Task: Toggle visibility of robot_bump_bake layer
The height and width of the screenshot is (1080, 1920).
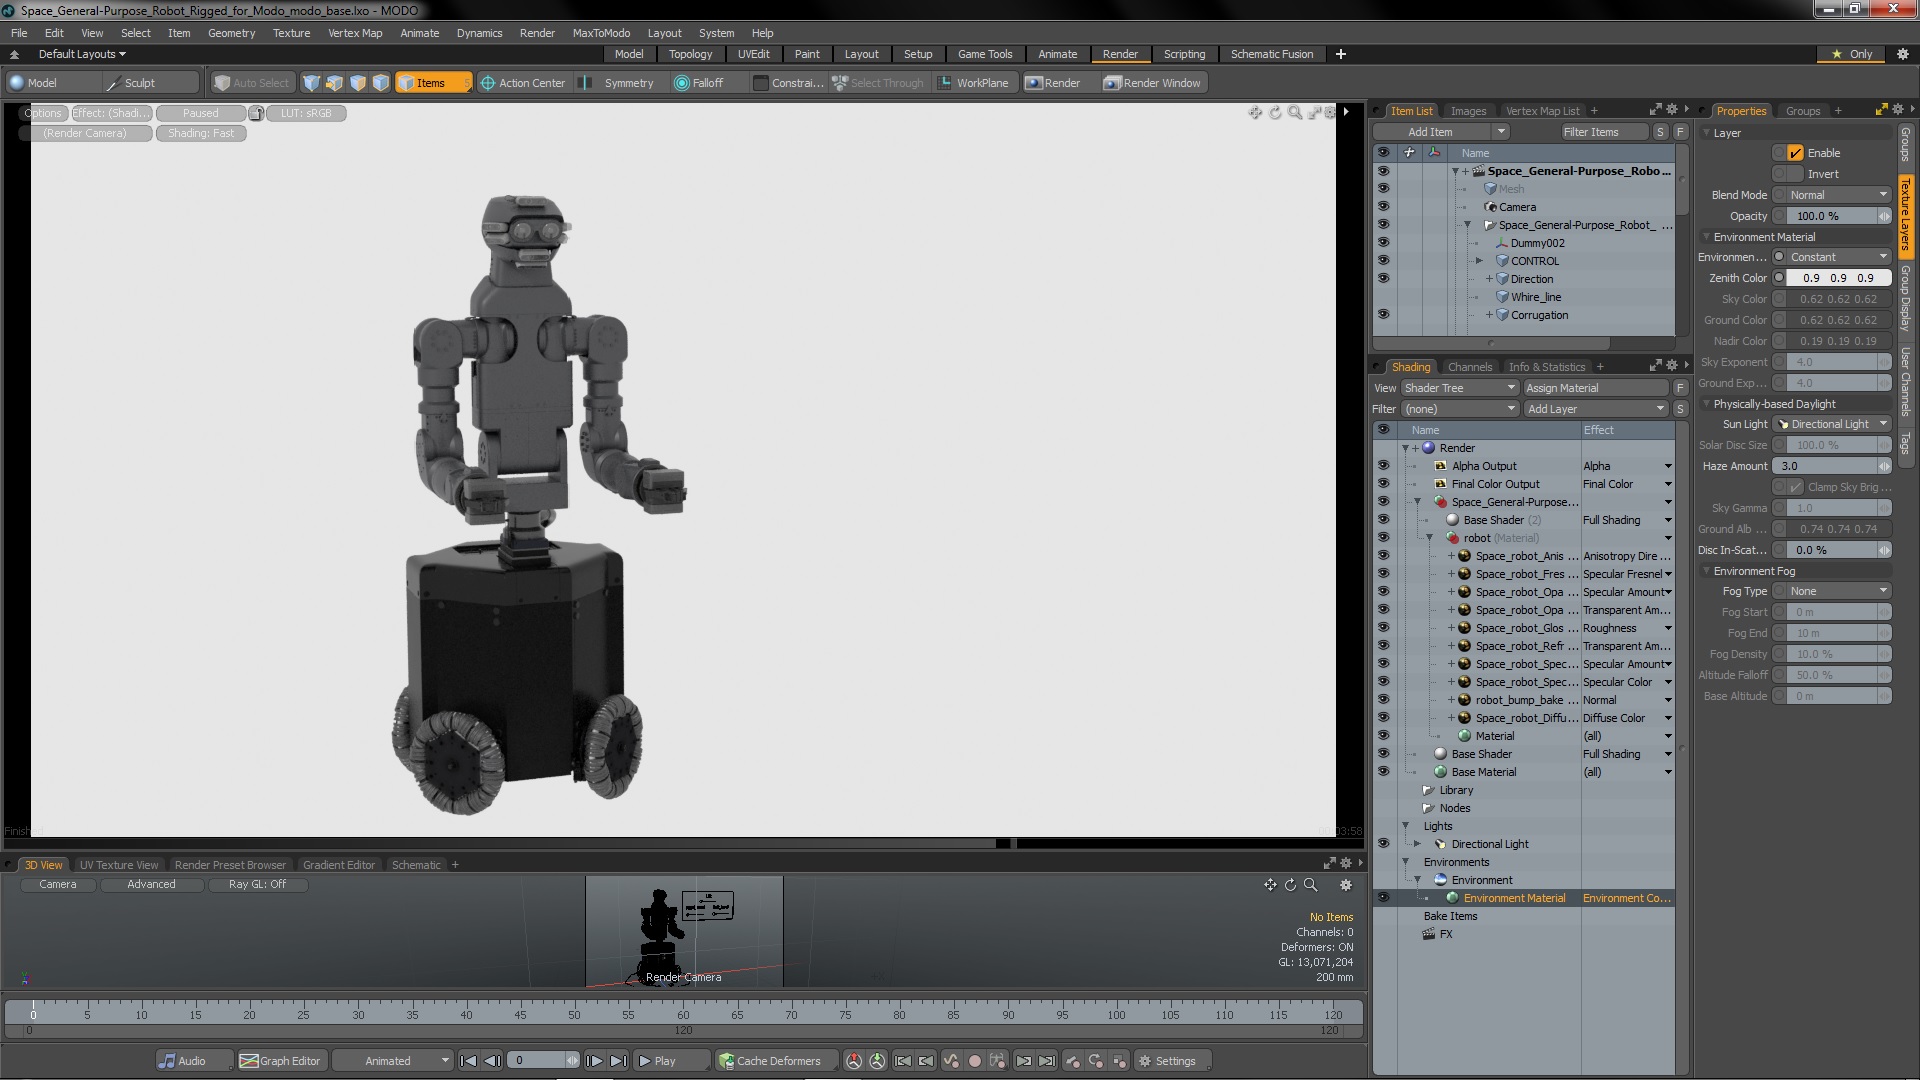Action: (x=1383, y=700)
